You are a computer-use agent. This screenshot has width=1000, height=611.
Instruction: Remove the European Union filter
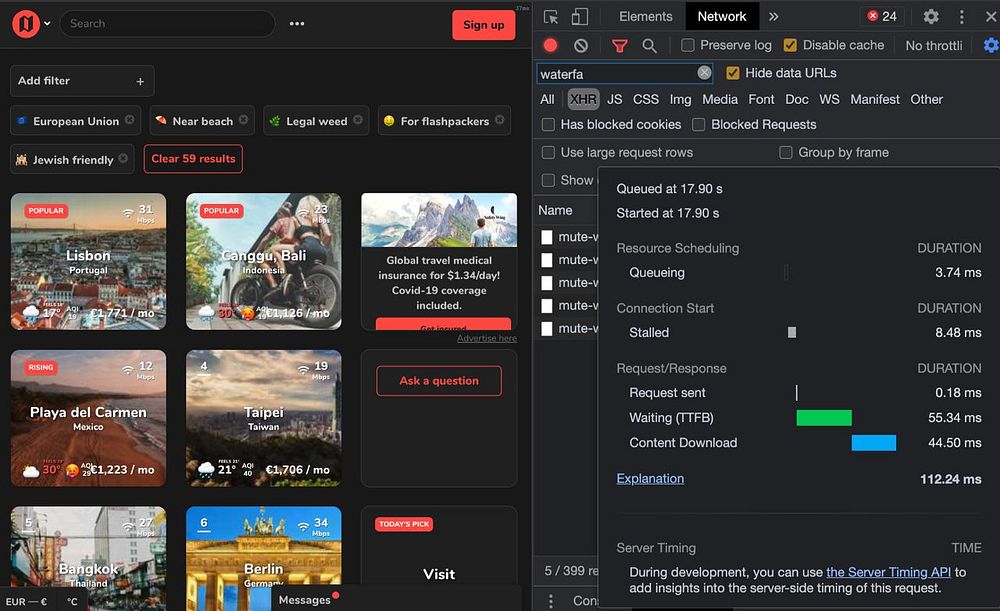129,119
